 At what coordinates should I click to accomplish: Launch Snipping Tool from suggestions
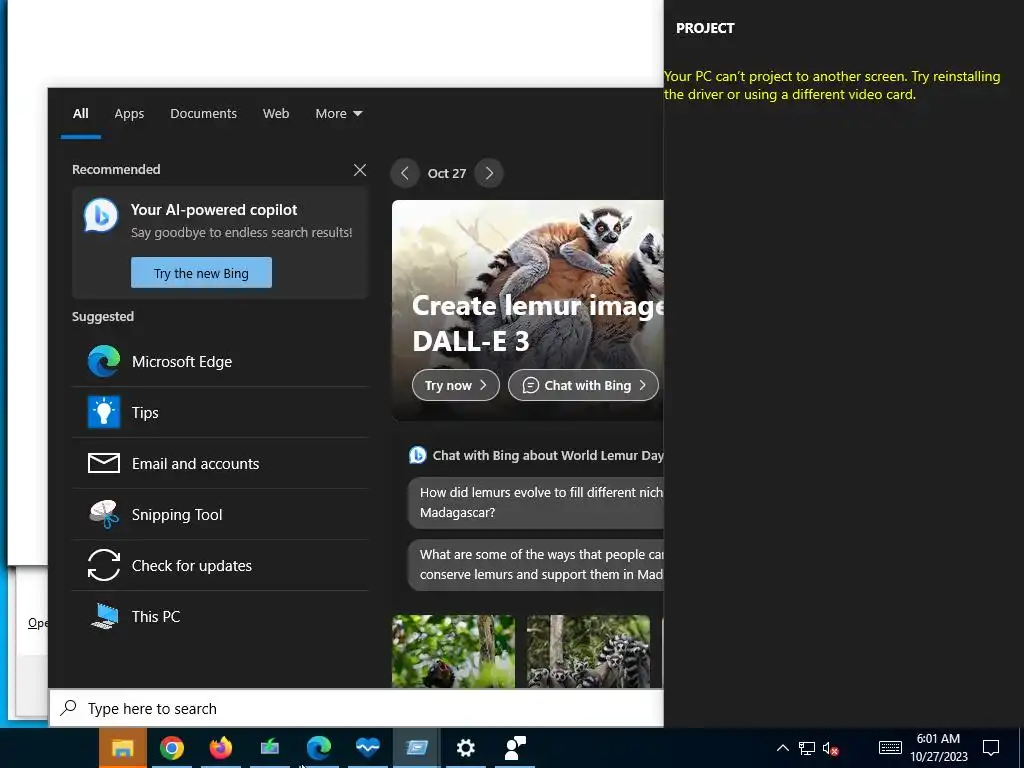click(x=220, y=515)
